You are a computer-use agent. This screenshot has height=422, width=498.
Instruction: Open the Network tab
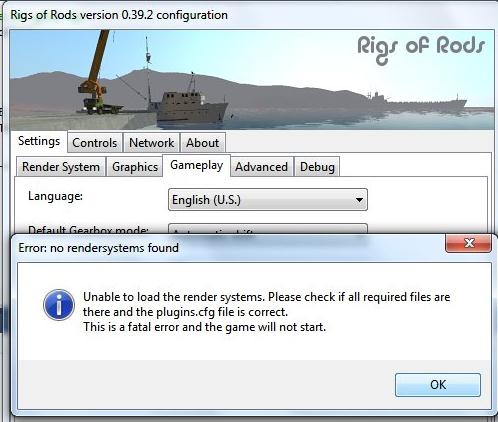click(151, 143)
